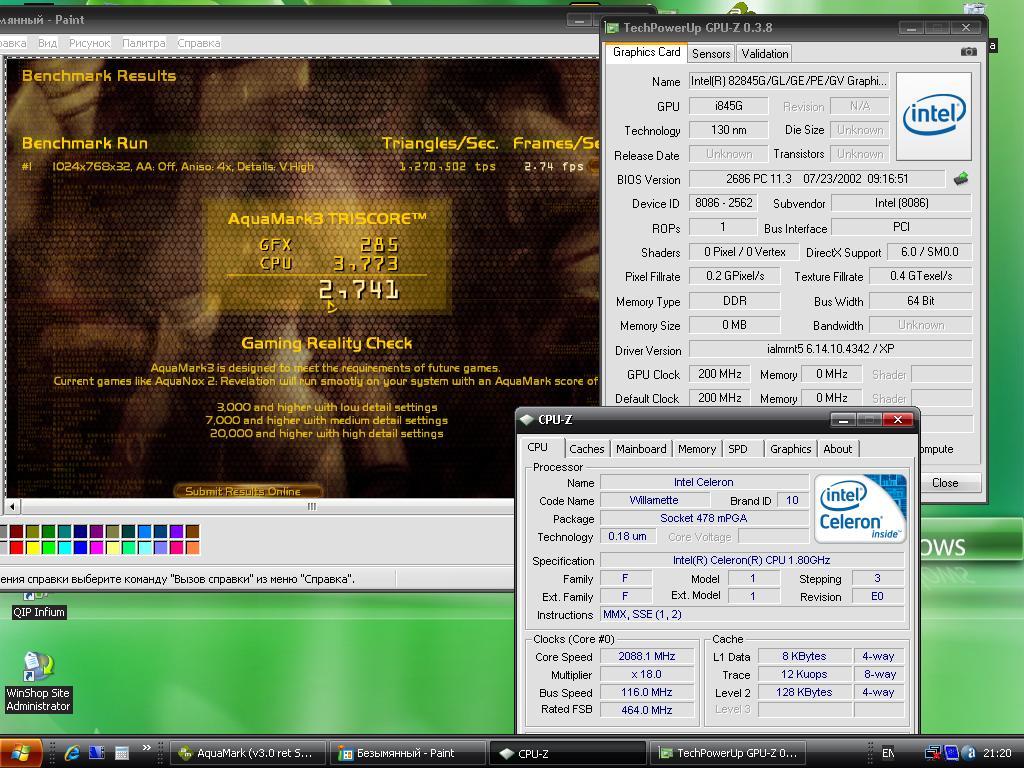Click the Intel logo in GPU-Z

click(x=933, y=116)
